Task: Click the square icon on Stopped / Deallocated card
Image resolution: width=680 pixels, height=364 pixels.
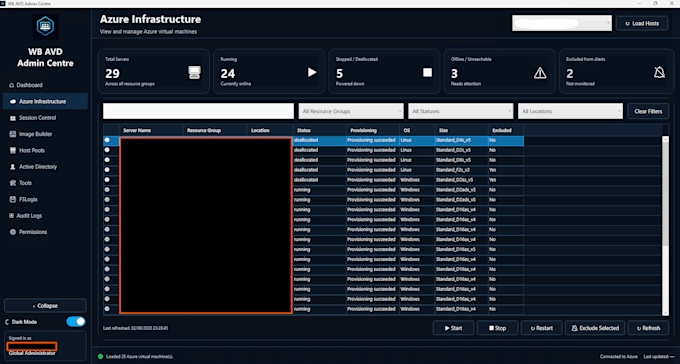Action: [428, 72]
